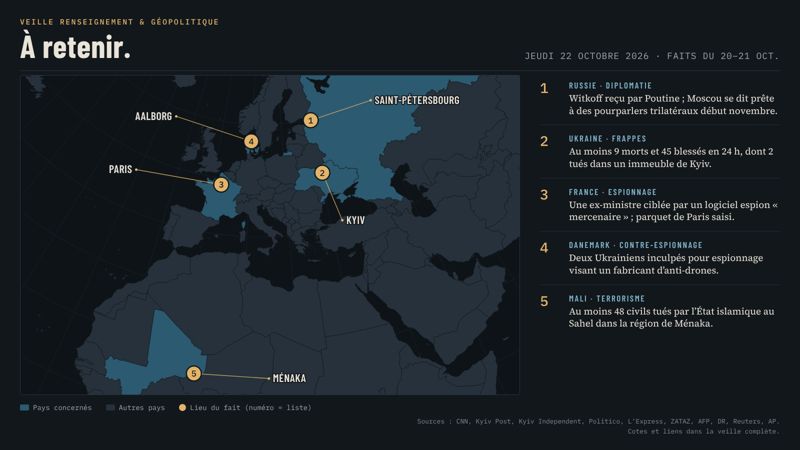Click list number 4 beside Danemark

(544, 248)
